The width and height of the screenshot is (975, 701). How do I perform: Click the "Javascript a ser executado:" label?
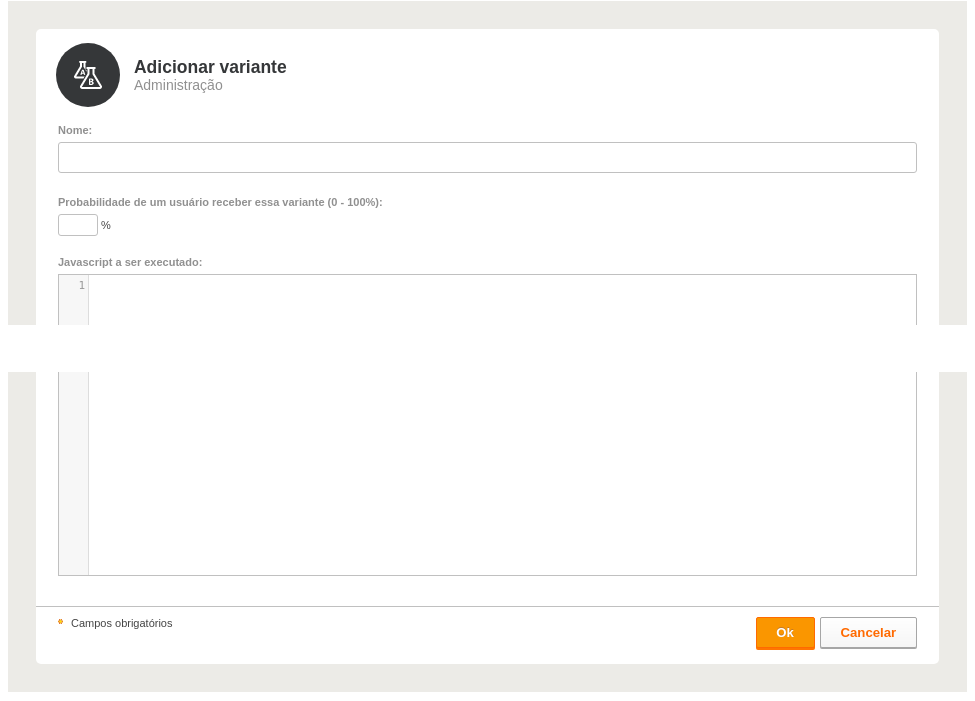point(130,262)
